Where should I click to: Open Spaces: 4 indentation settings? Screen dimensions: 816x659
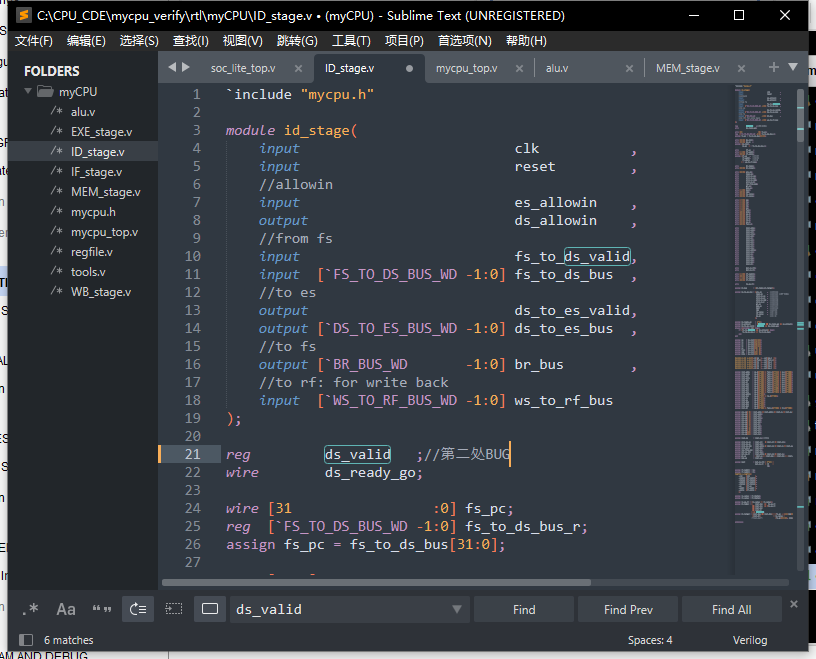point(650,640)
